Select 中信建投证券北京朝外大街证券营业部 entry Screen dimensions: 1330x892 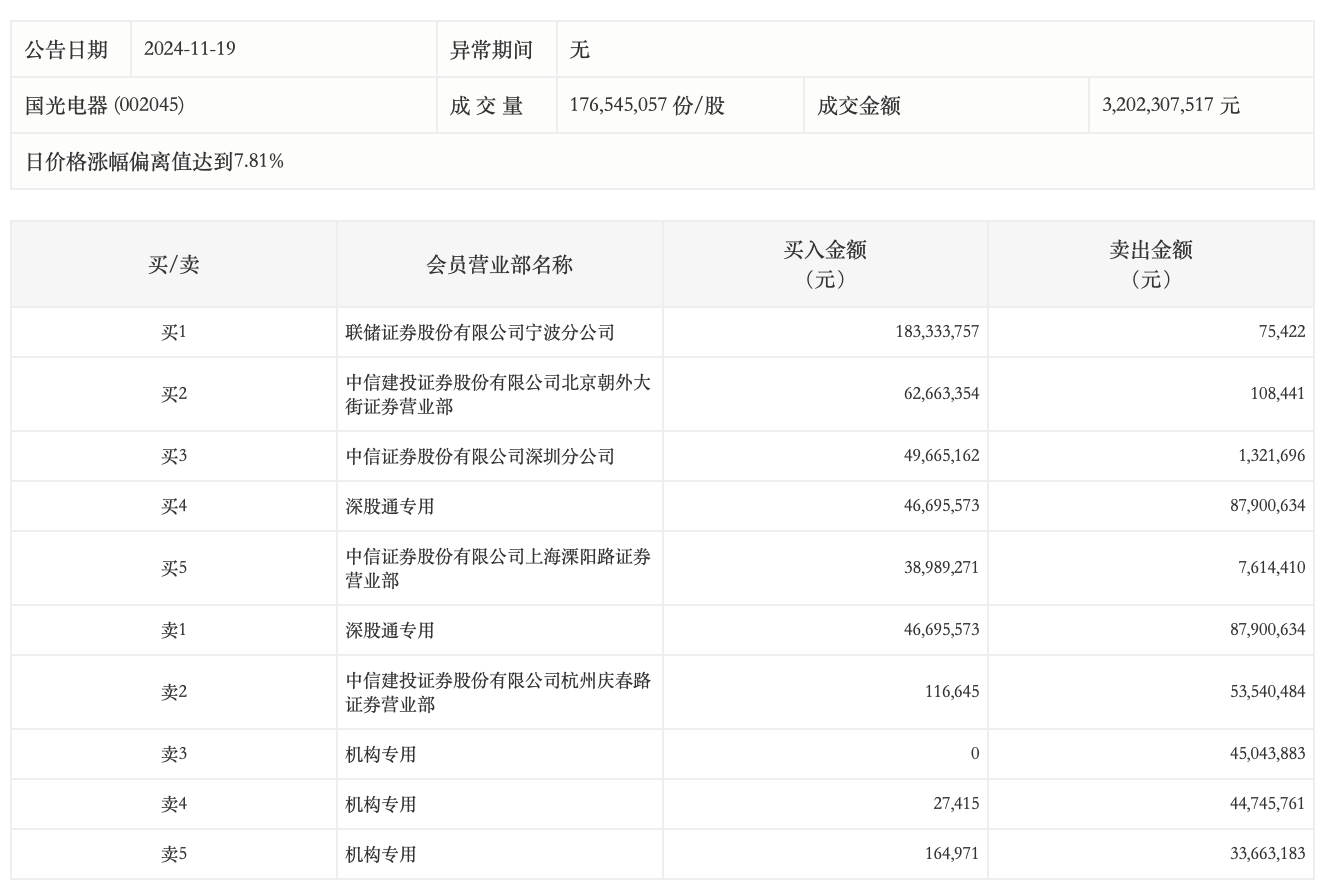tap(498, 395)
